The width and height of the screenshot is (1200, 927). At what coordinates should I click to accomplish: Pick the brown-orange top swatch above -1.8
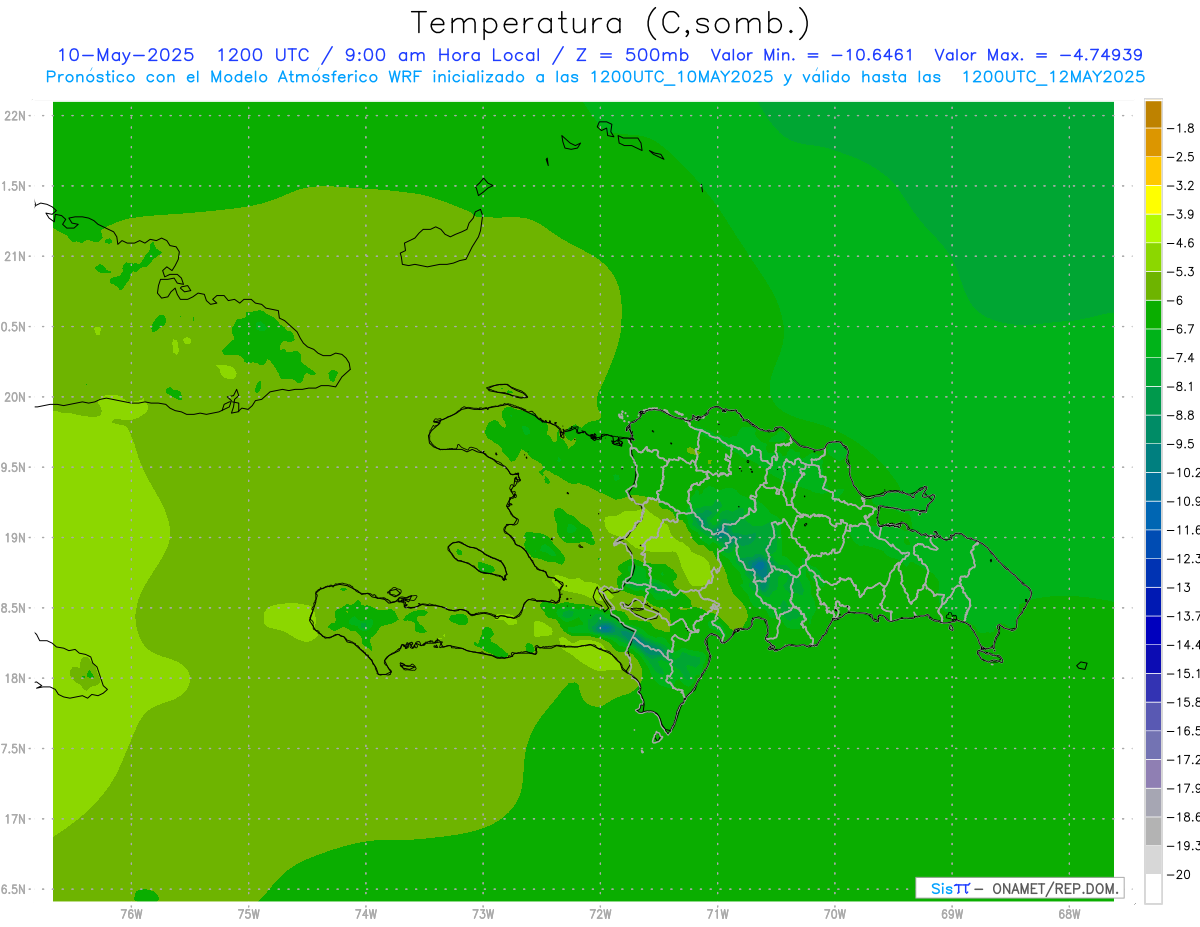[1153, 114]
